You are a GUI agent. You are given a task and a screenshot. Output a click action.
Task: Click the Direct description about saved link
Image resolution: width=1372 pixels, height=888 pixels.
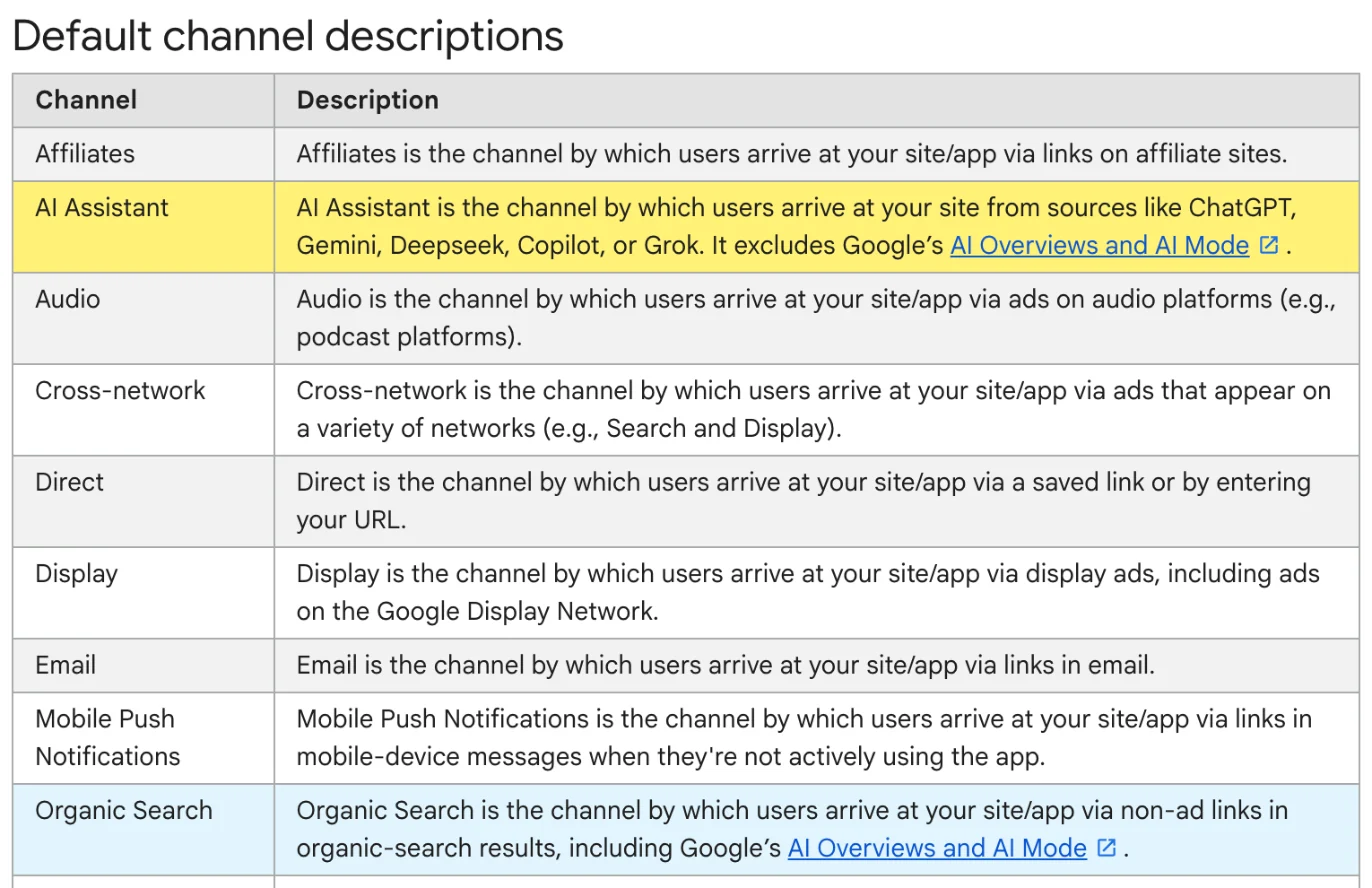click(803, 501)
